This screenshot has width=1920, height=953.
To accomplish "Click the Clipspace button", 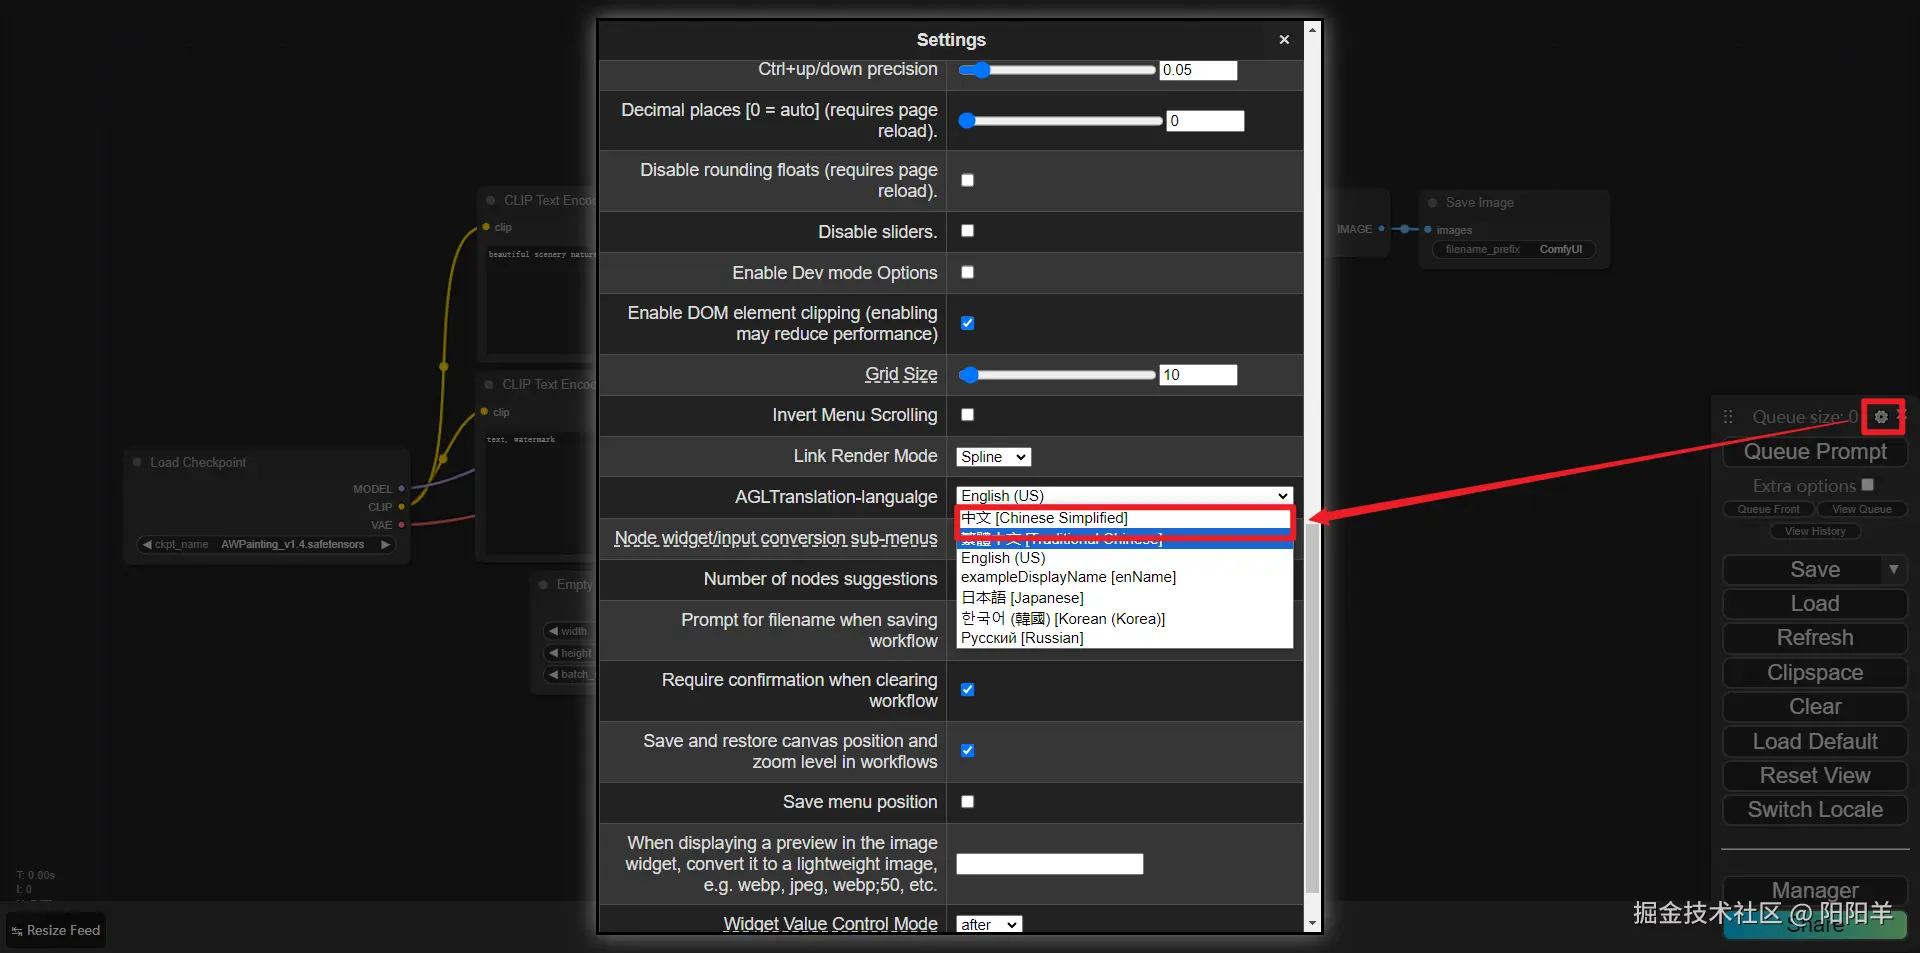I will tap(1815, 673).
